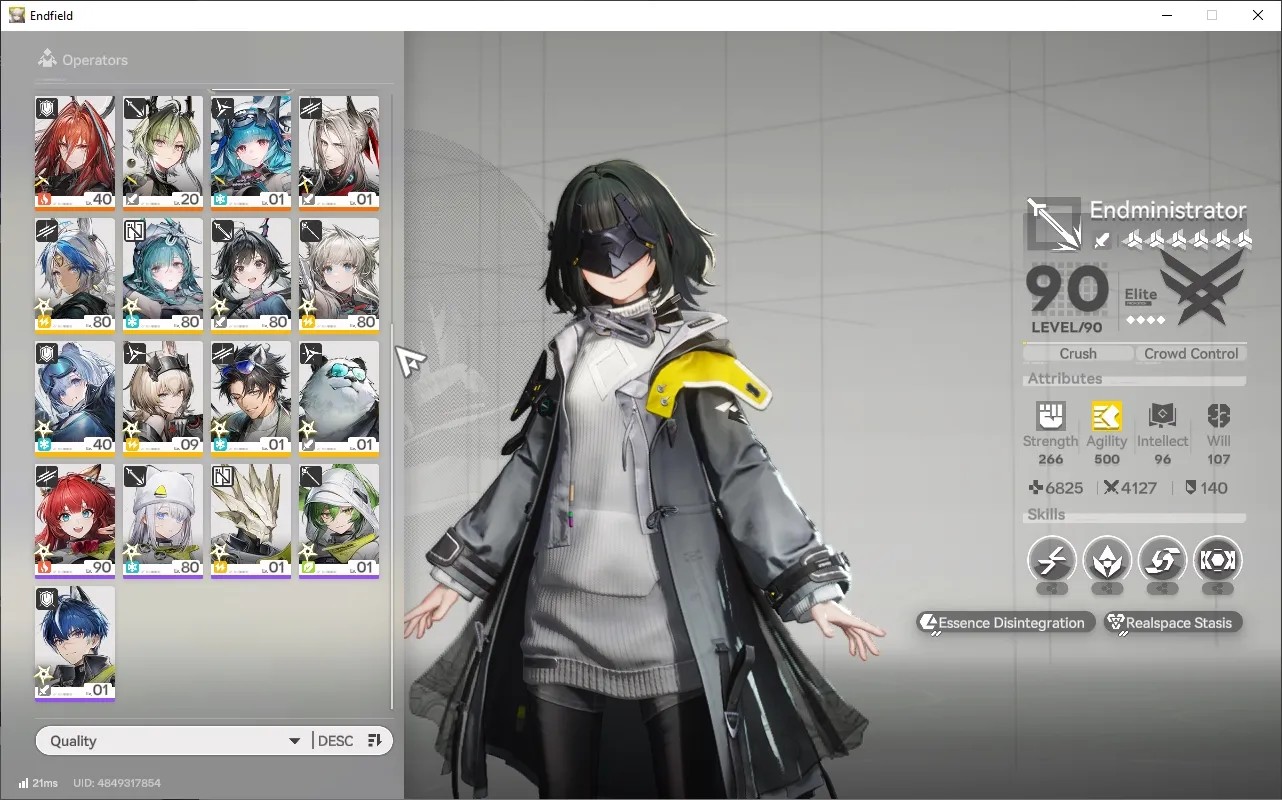
Task: Pick cream-haired wolf-eared operator level 80
Action: (x=339, y=275)
